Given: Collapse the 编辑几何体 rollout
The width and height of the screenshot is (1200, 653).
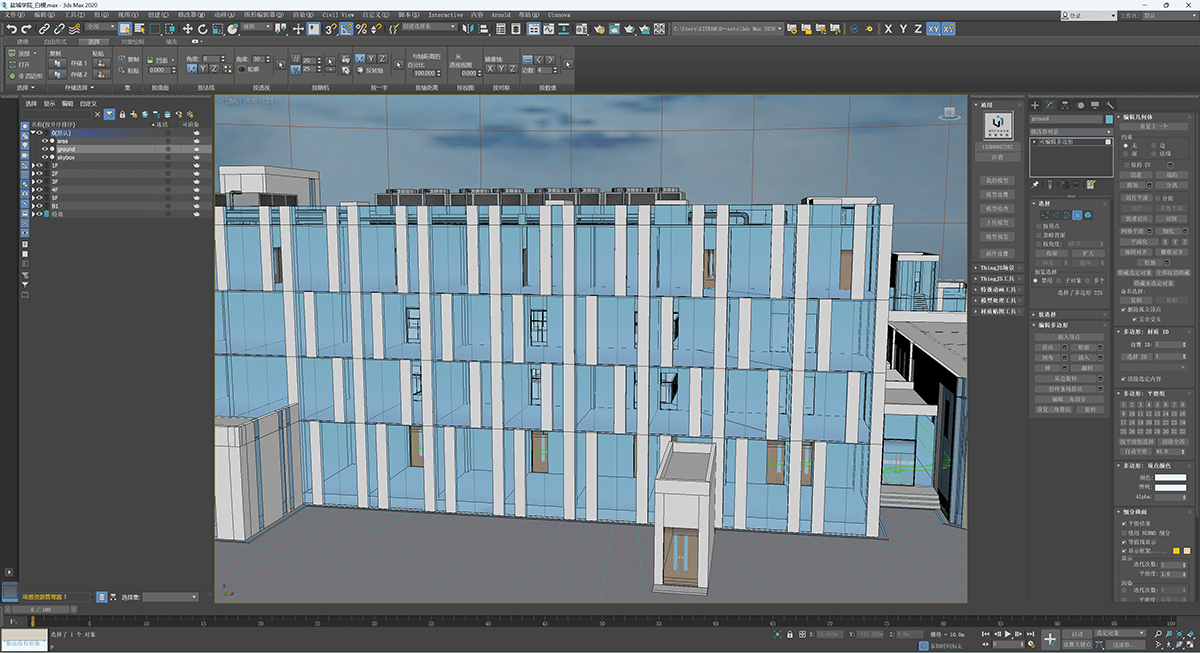Looking at the screenshot, I should (x=1136, y=117).
